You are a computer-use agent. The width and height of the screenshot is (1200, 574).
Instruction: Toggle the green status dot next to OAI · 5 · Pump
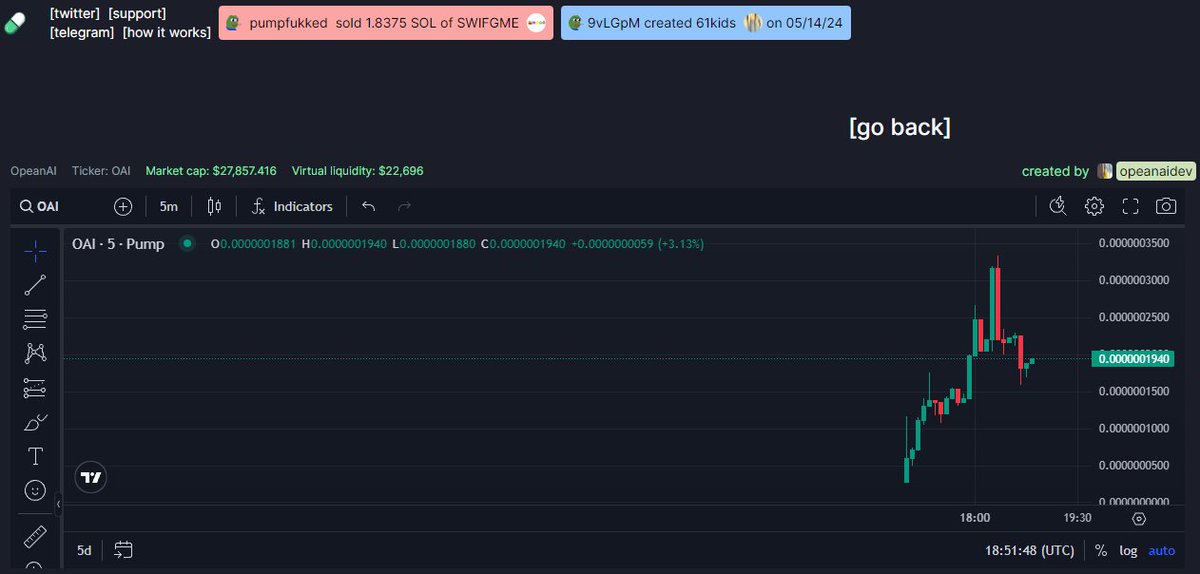[186, 243]
